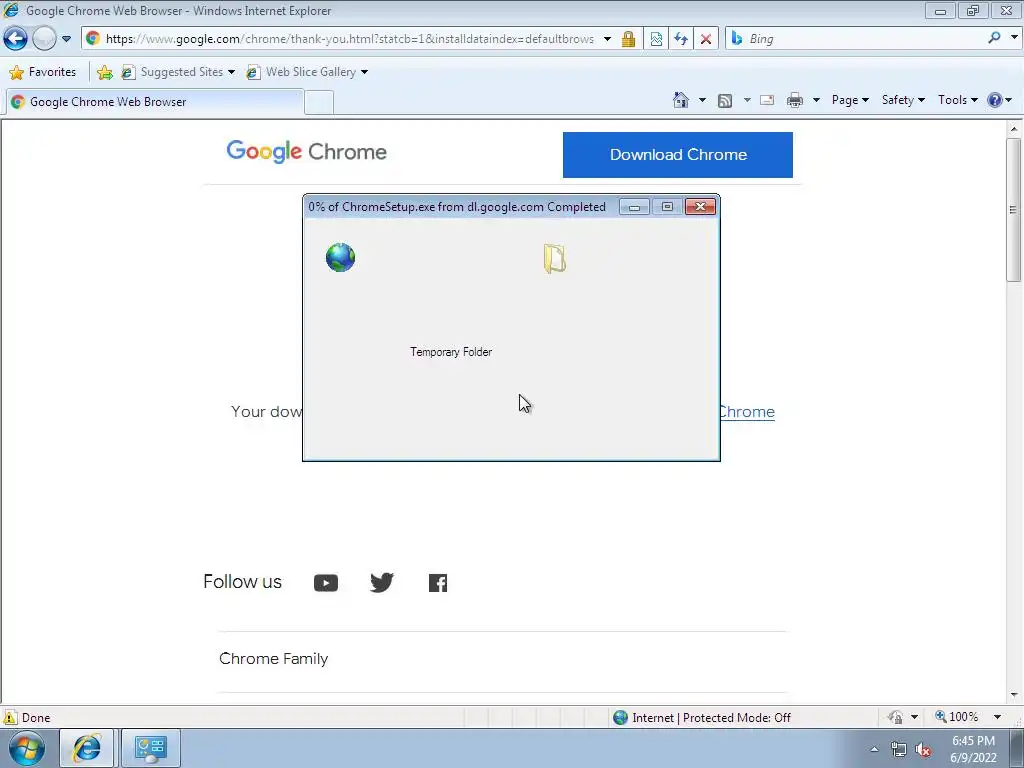
Task: Minimize the ChromeSetup download dialog
Action: 634,207
